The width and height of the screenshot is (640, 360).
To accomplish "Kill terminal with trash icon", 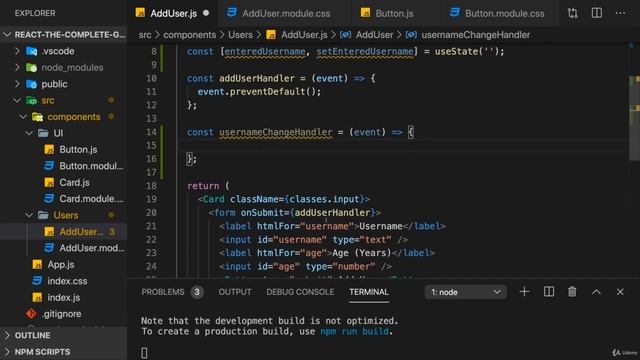I will coord(572,292).
